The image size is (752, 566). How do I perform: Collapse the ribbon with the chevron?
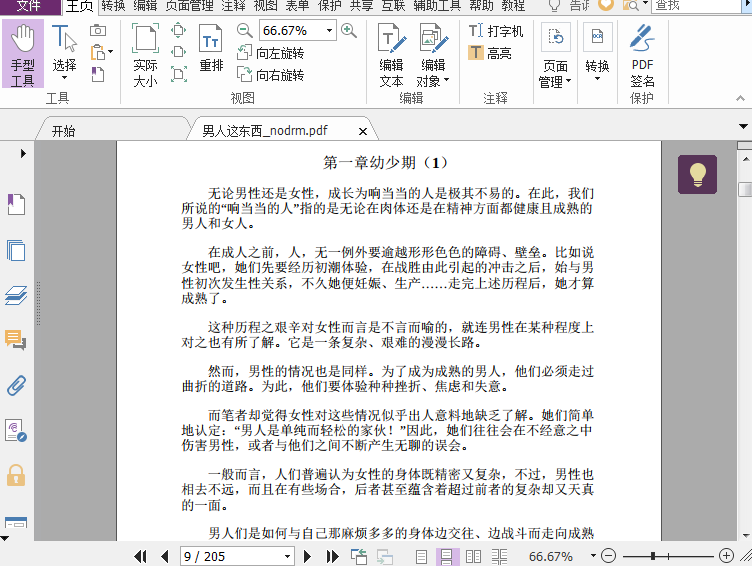(740, 98)
